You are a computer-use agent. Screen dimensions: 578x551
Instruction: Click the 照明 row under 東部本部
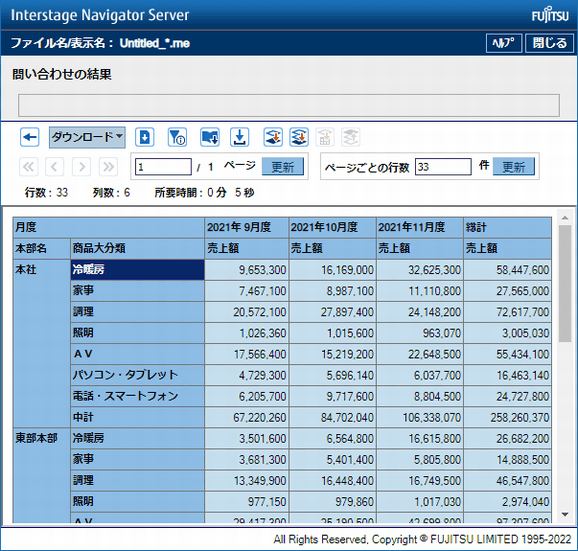(137, 502)
